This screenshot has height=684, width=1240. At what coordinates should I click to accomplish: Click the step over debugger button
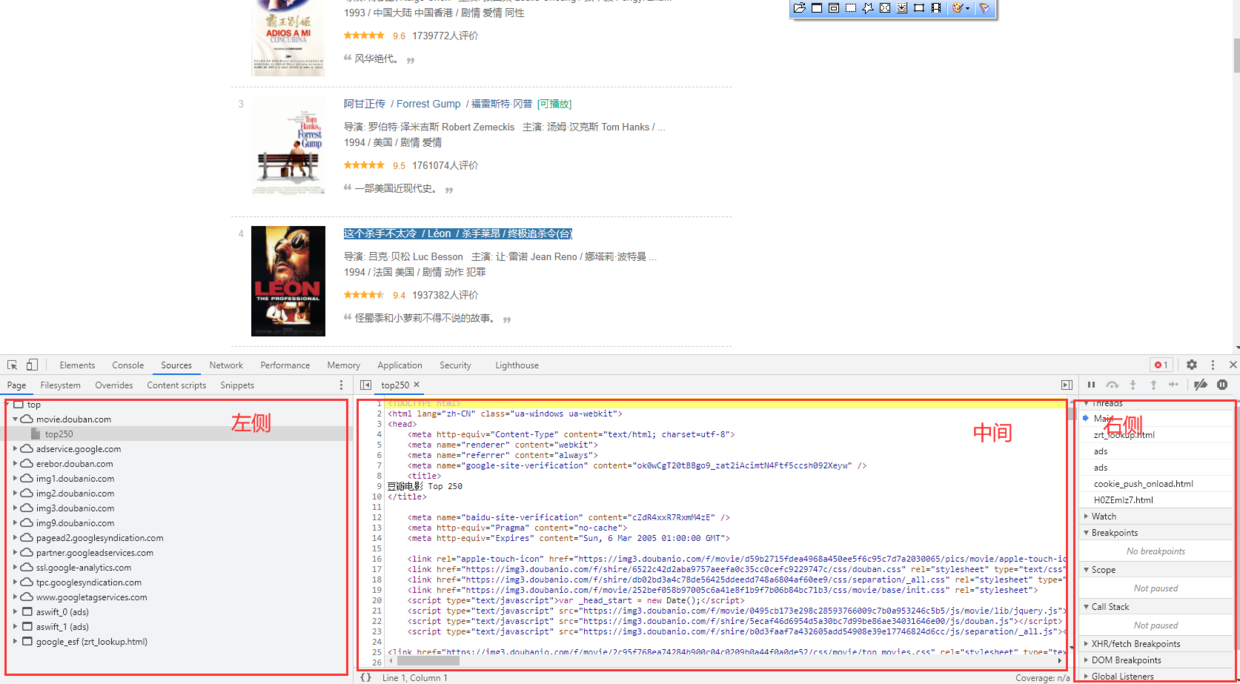(1112, 385)
